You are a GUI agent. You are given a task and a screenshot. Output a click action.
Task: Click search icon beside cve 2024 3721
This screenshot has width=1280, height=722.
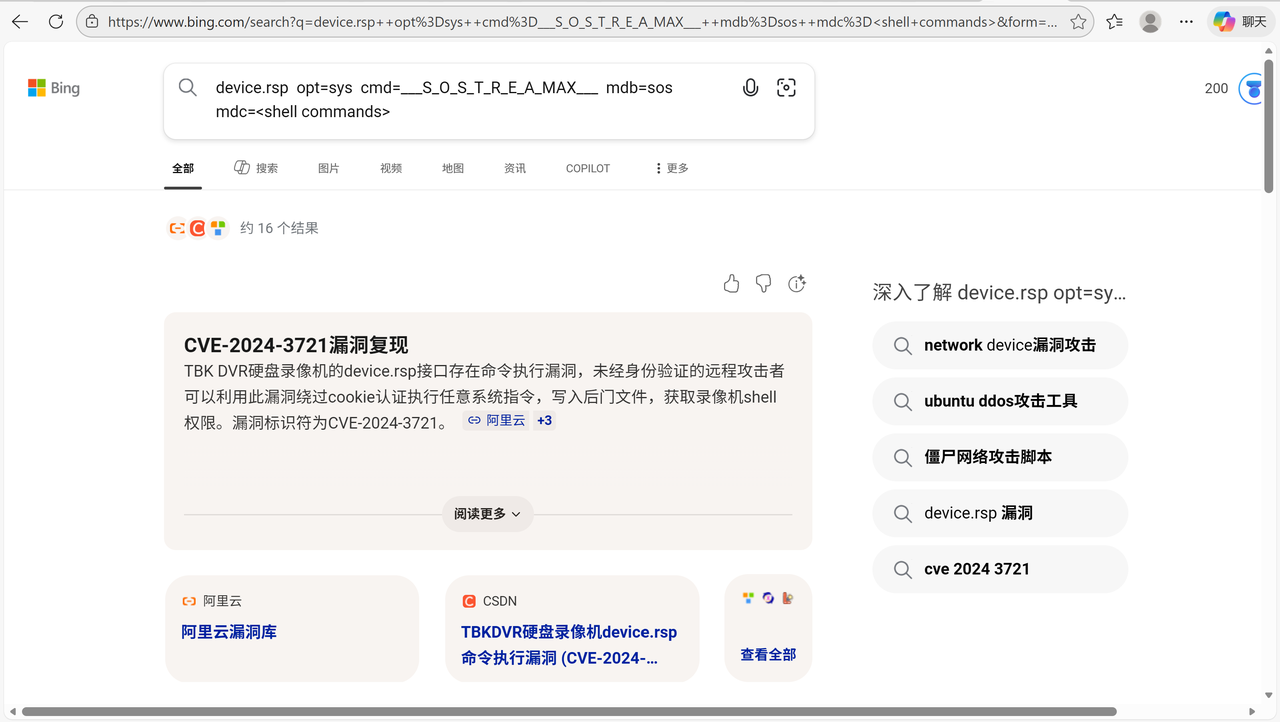tap(903, 570)
